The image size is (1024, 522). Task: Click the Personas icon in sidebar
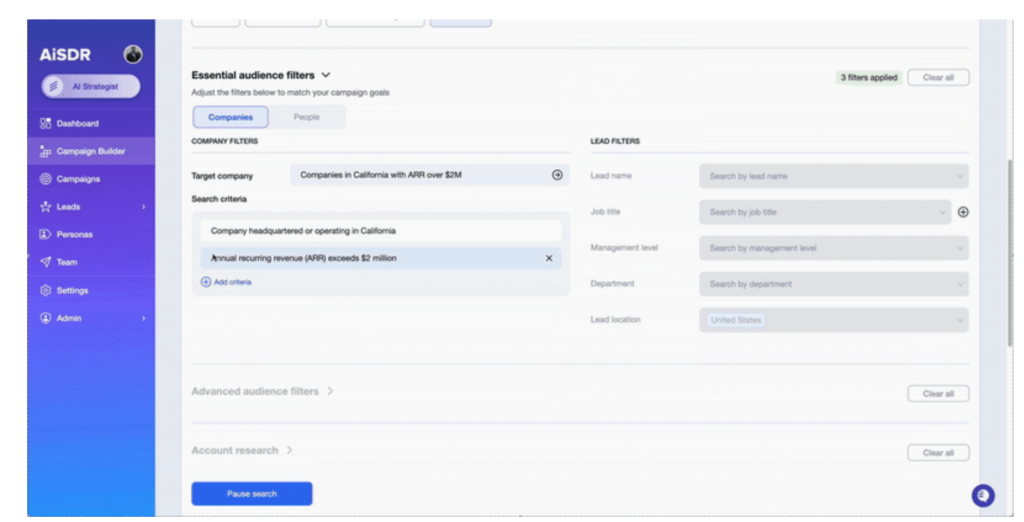point(45,235)
